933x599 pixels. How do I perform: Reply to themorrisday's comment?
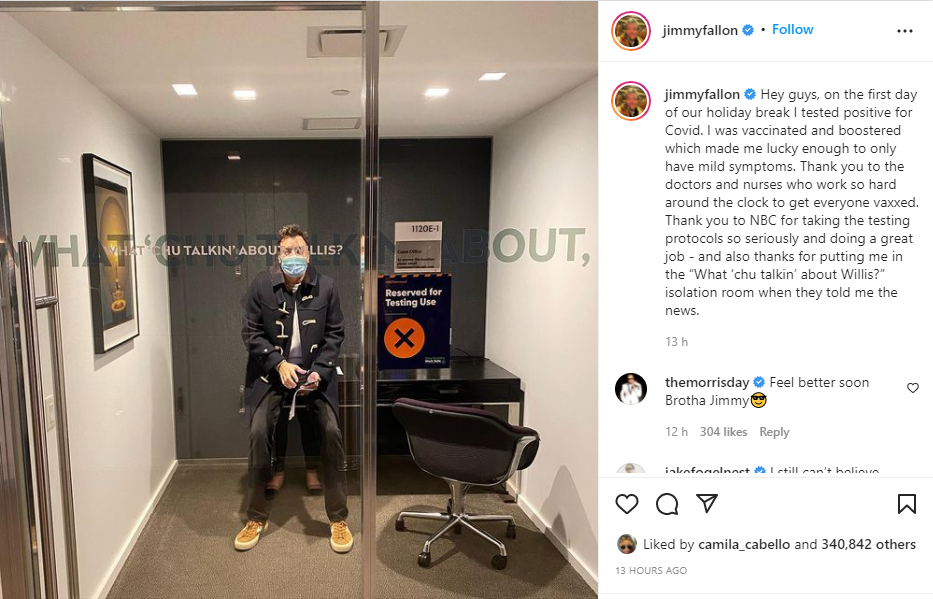tap(774, 432)
